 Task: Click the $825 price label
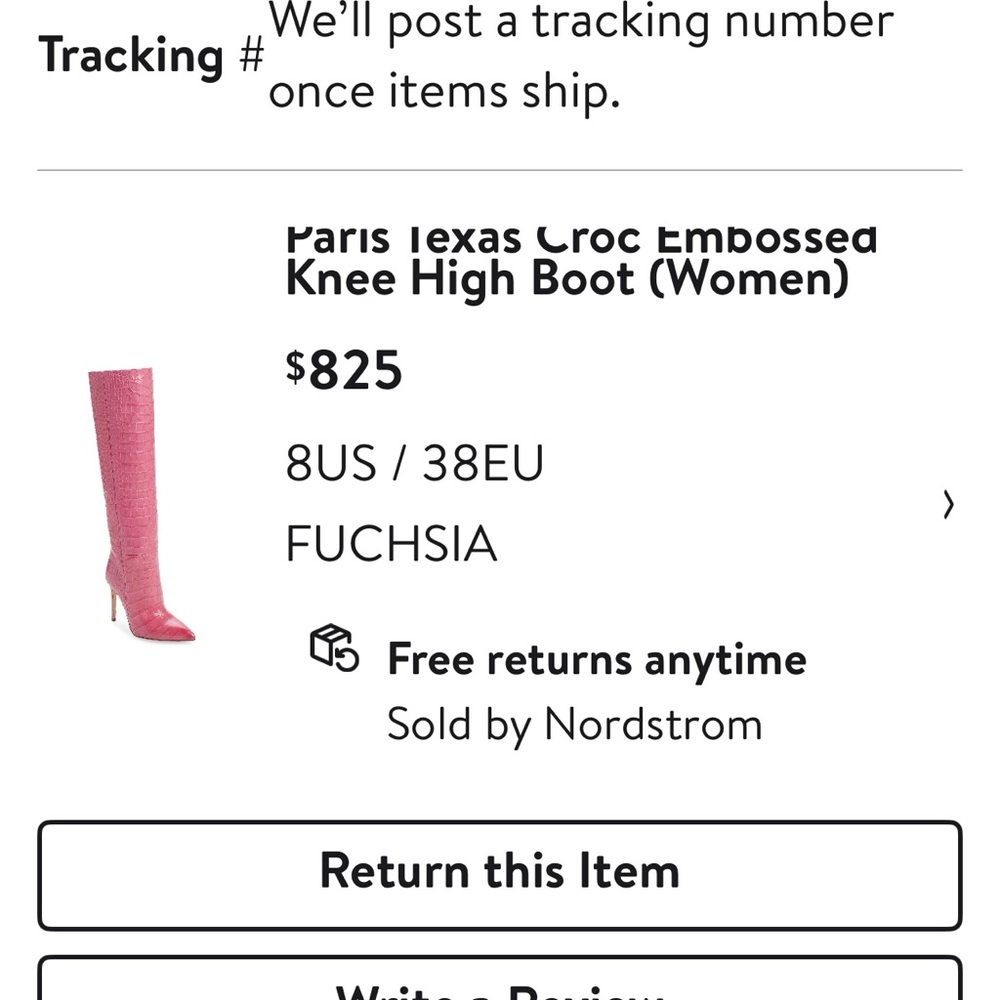(346, 372)
